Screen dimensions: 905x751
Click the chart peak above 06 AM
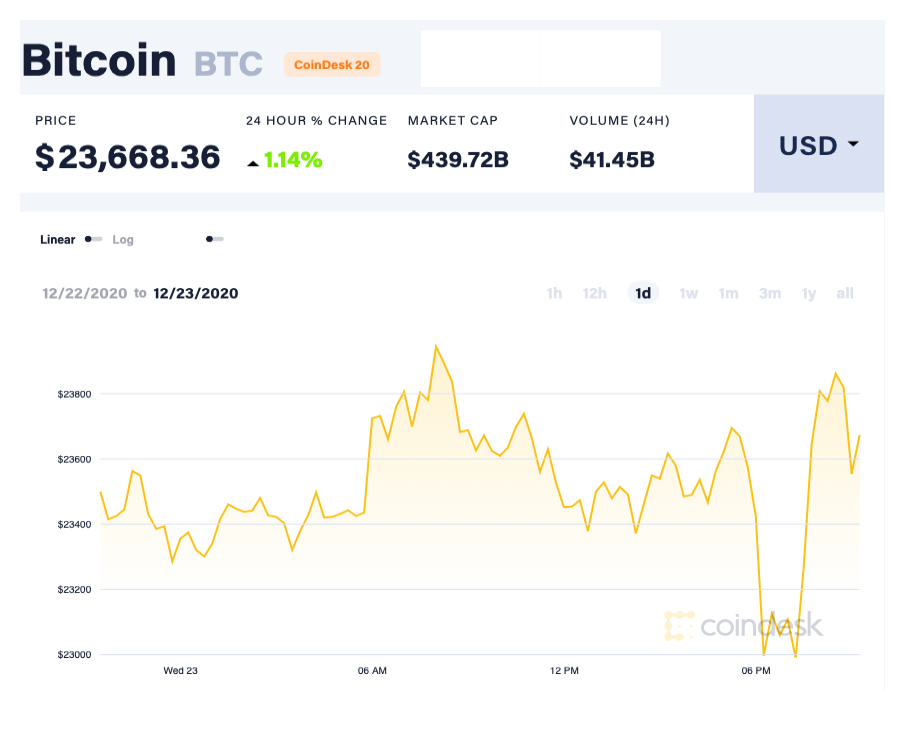[437, 344]
